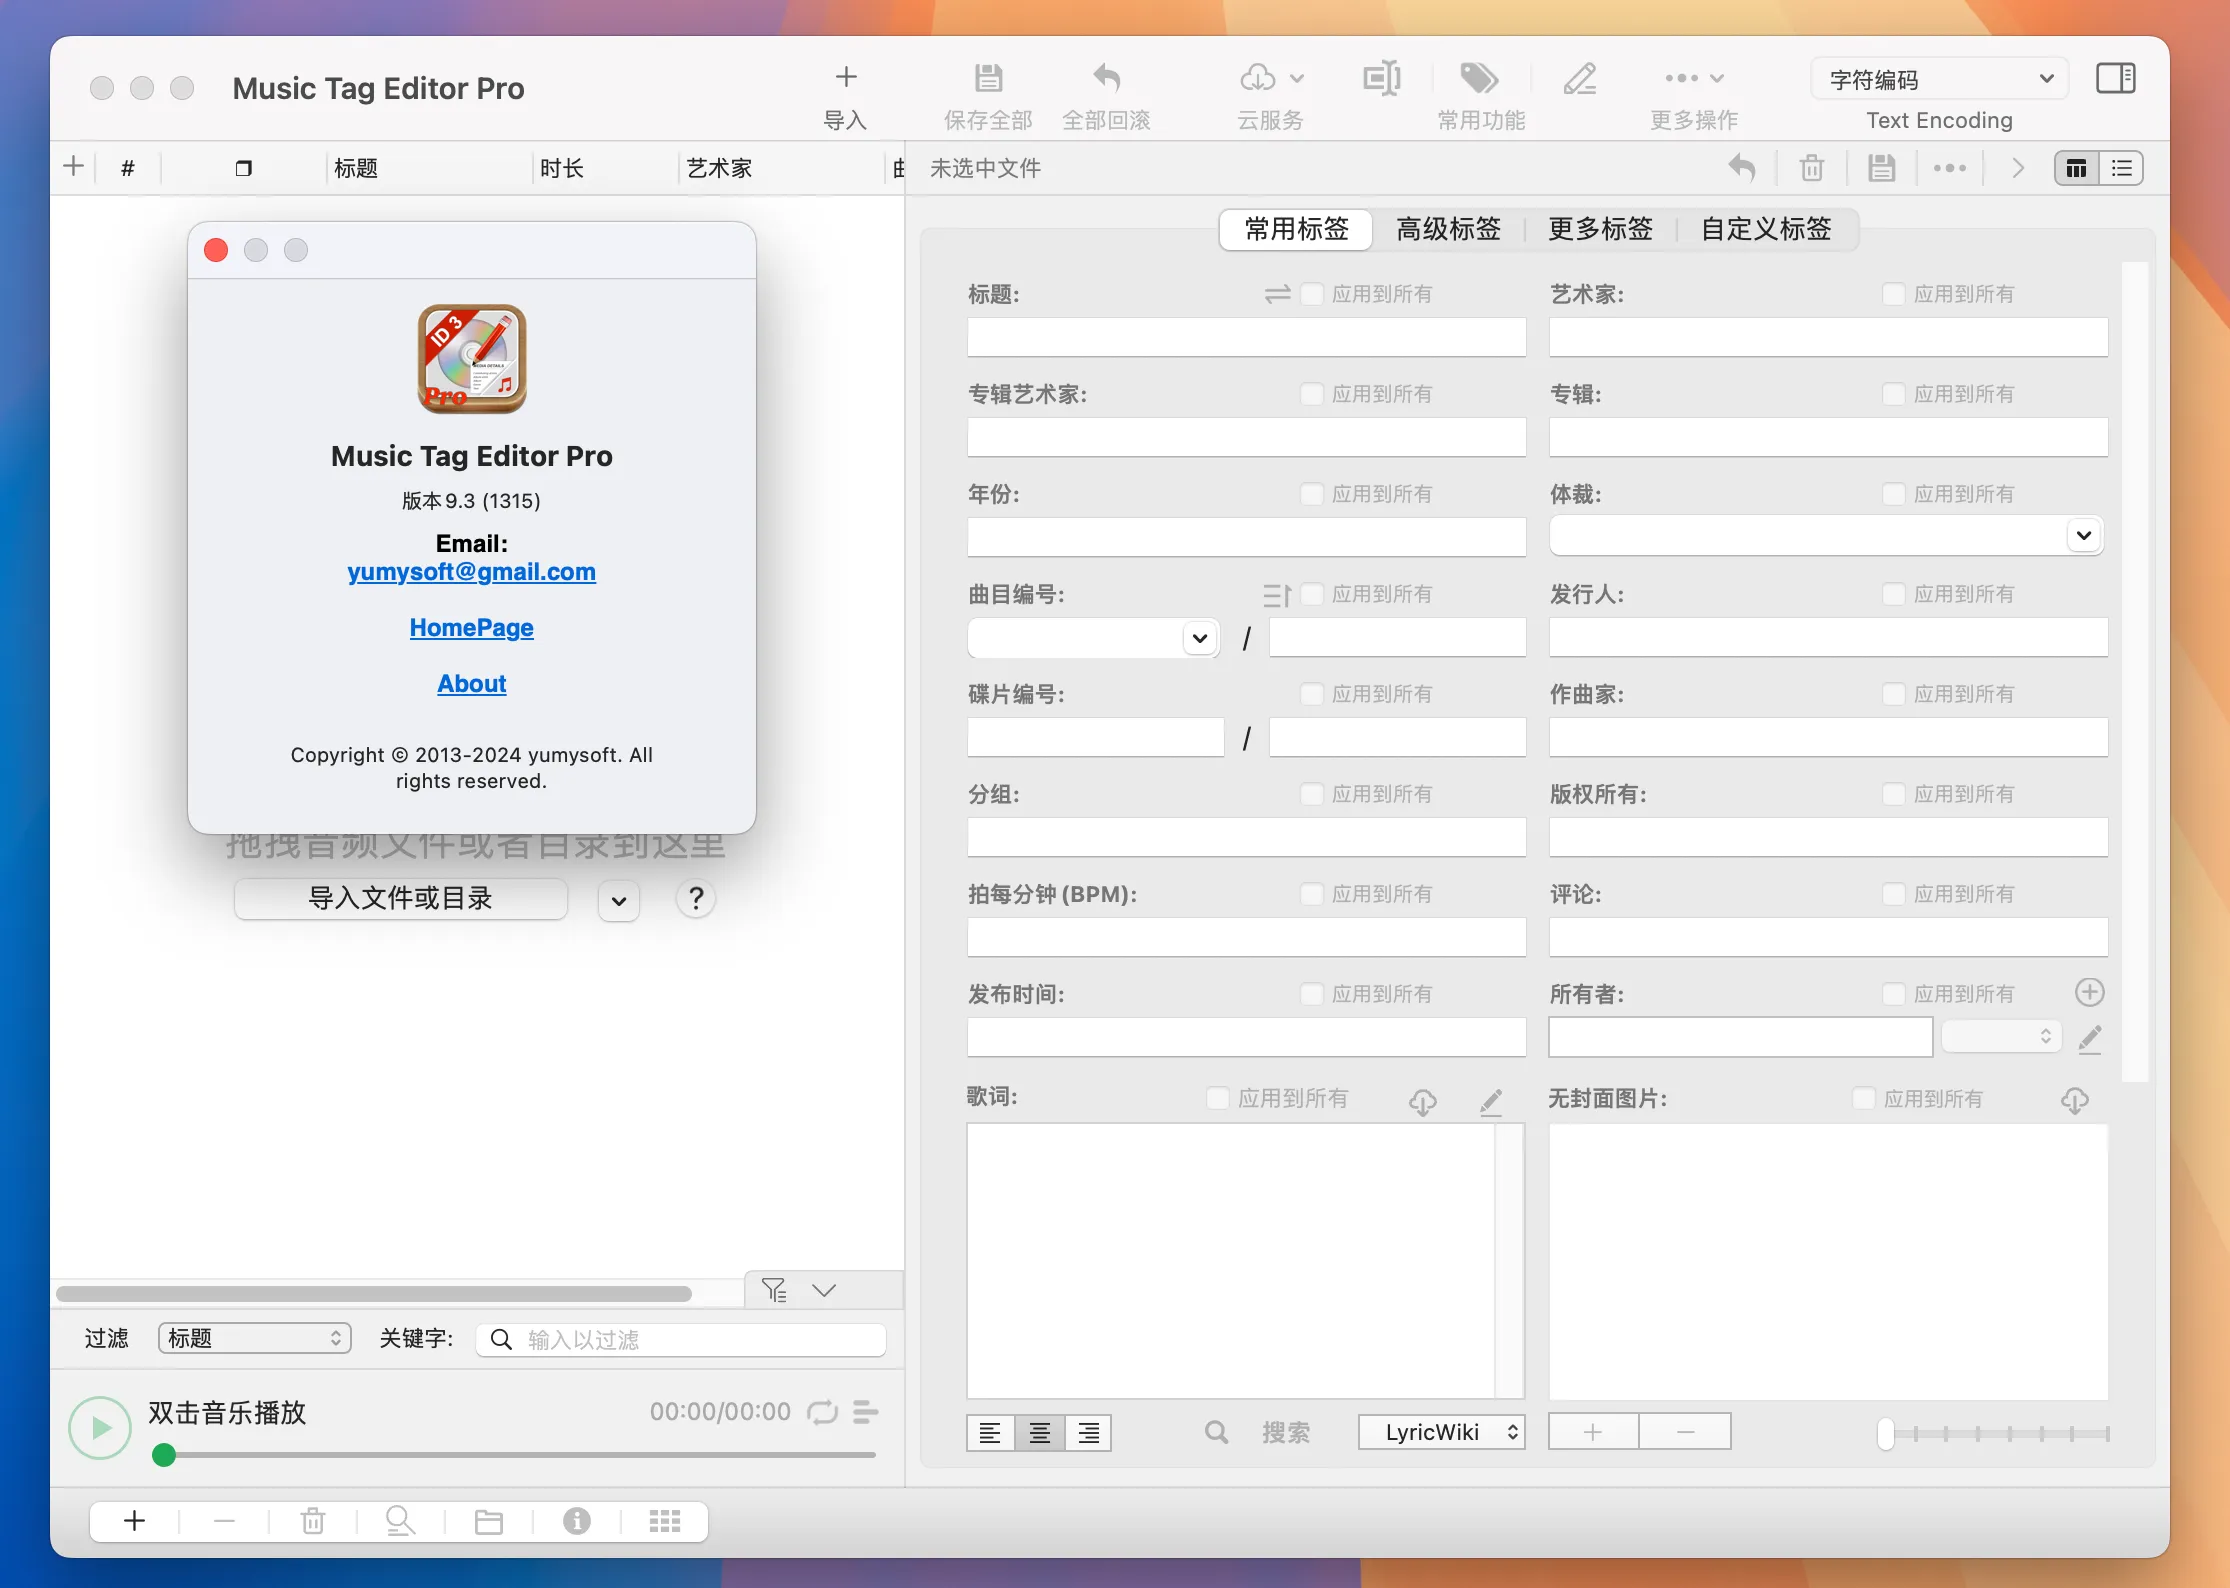The height and width of the screenshot is (1588, 2230).
Task: Click the 导入文件或目录 button
Action: pyautogui.click(x=401, y=898)
